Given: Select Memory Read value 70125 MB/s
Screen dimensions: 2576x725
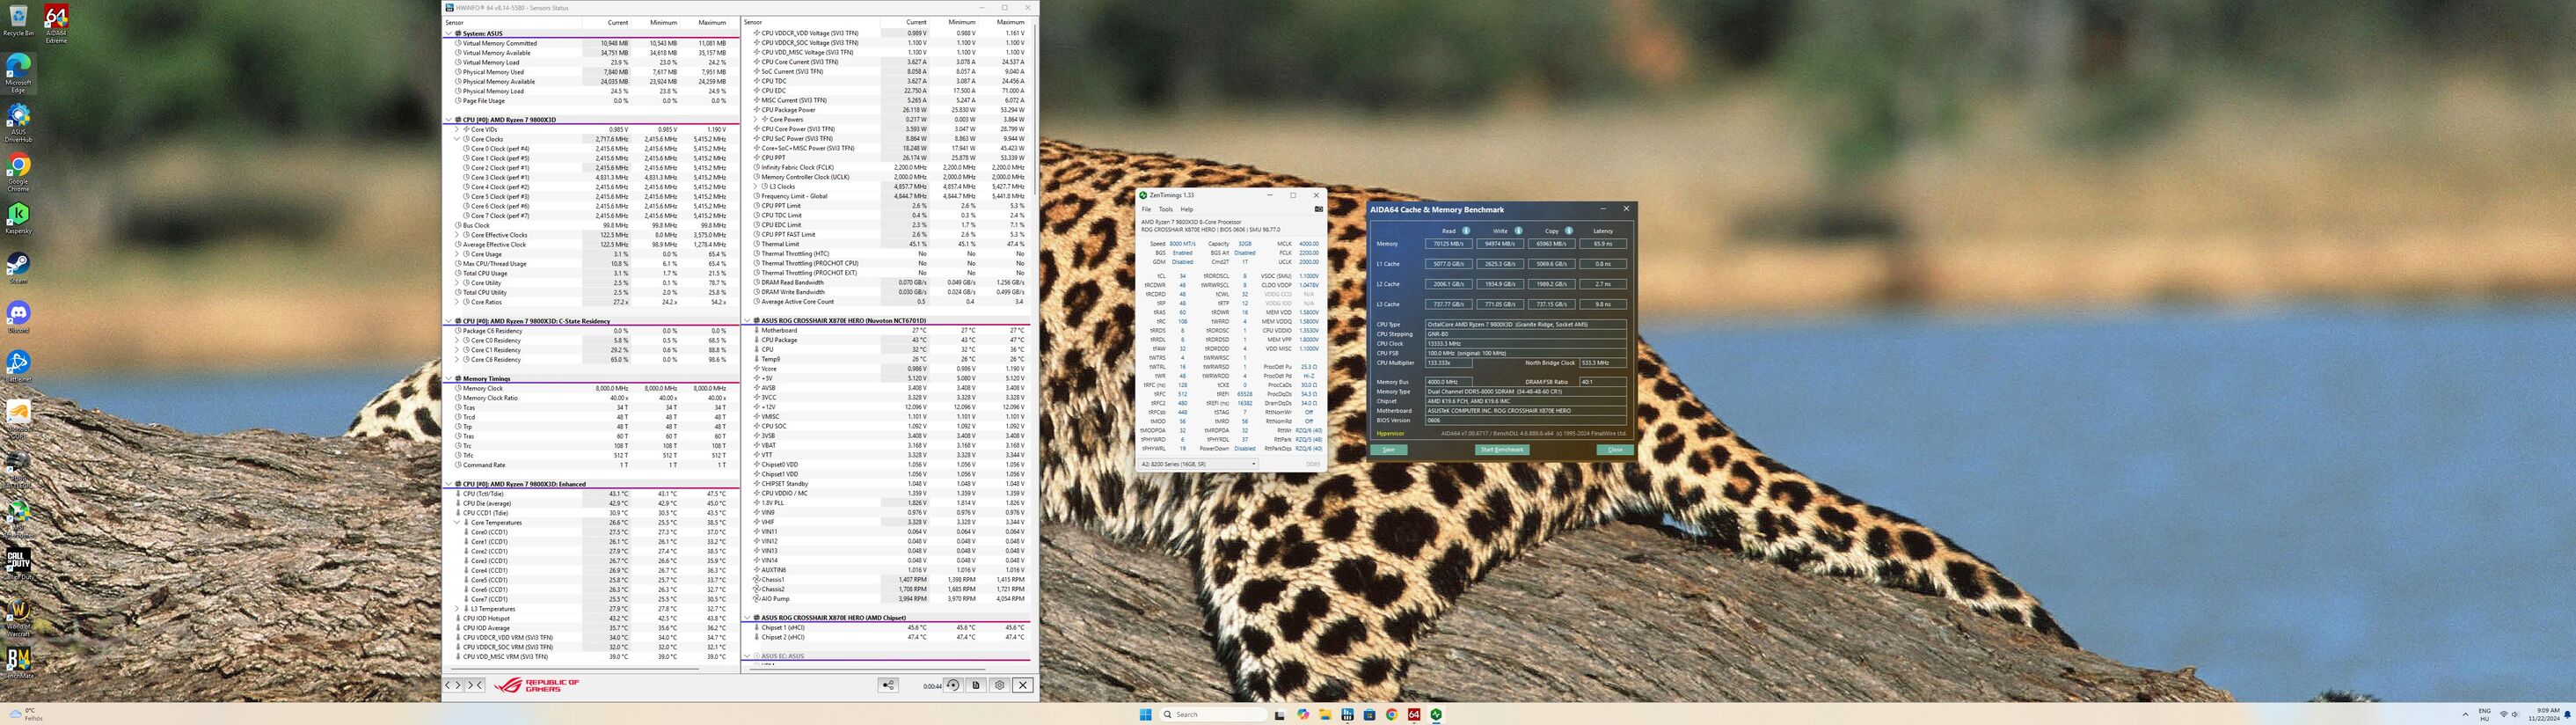Looking at the screenshot, I should 1448,244.
